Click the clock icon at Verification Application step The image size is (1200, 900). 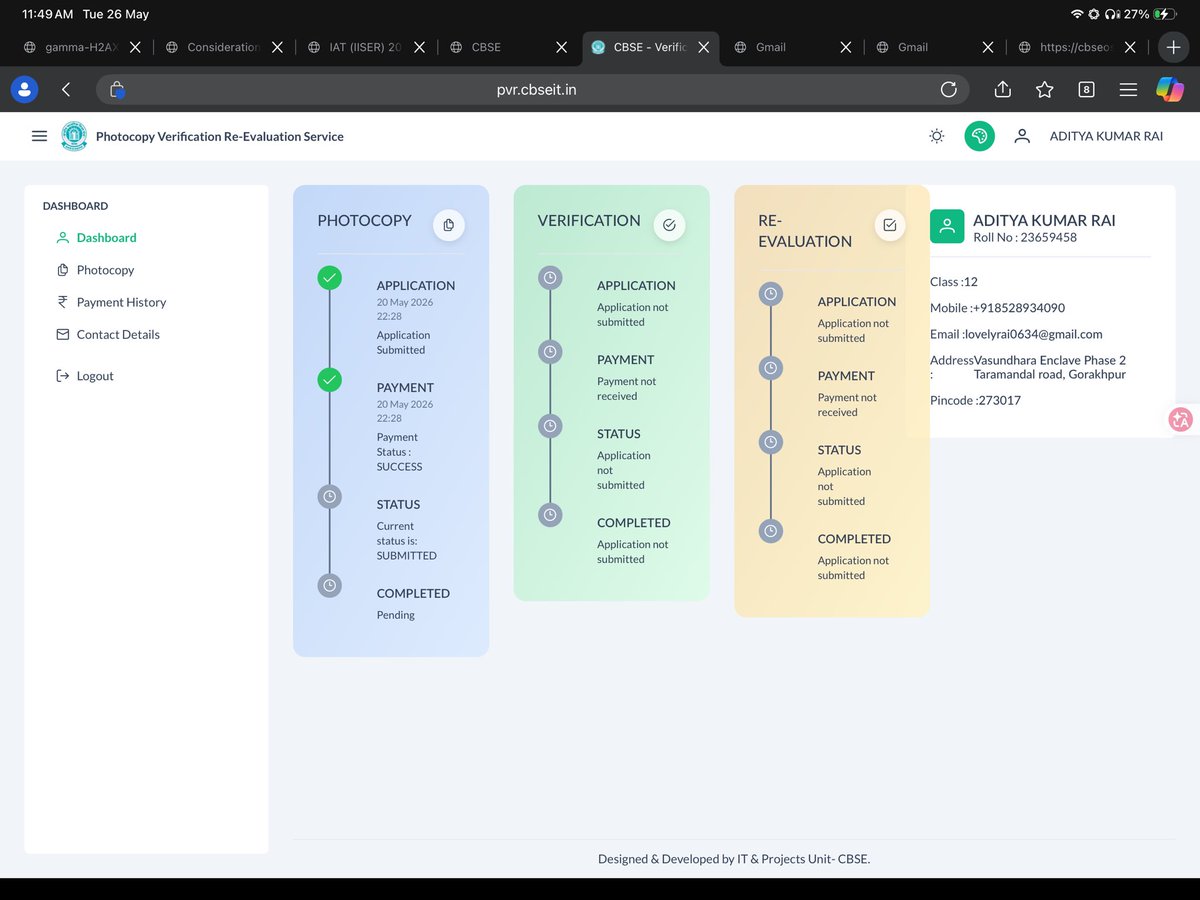550,278
